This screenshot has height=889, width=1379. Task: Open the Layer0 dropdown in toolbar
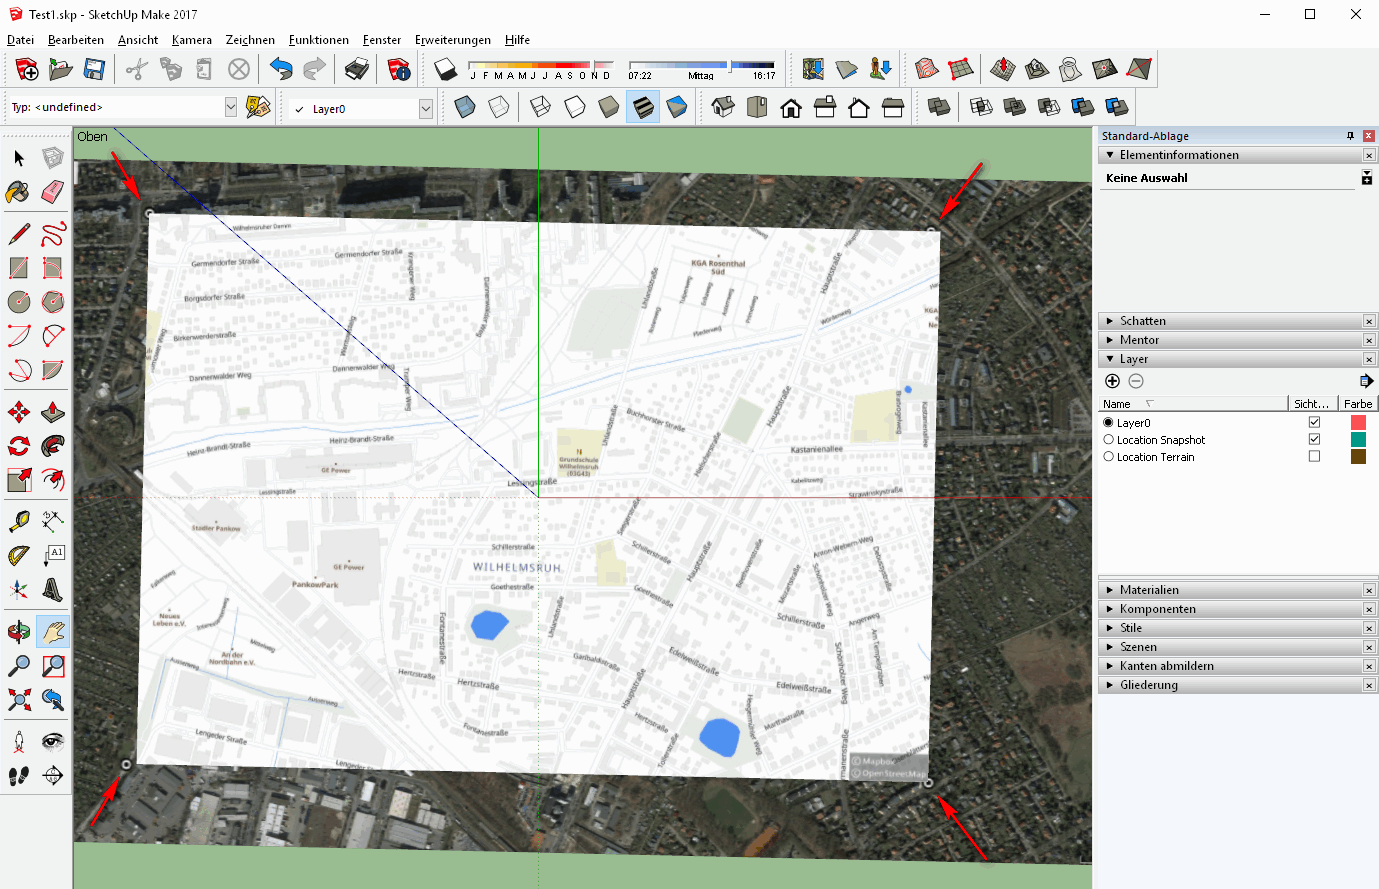[426, 108]
